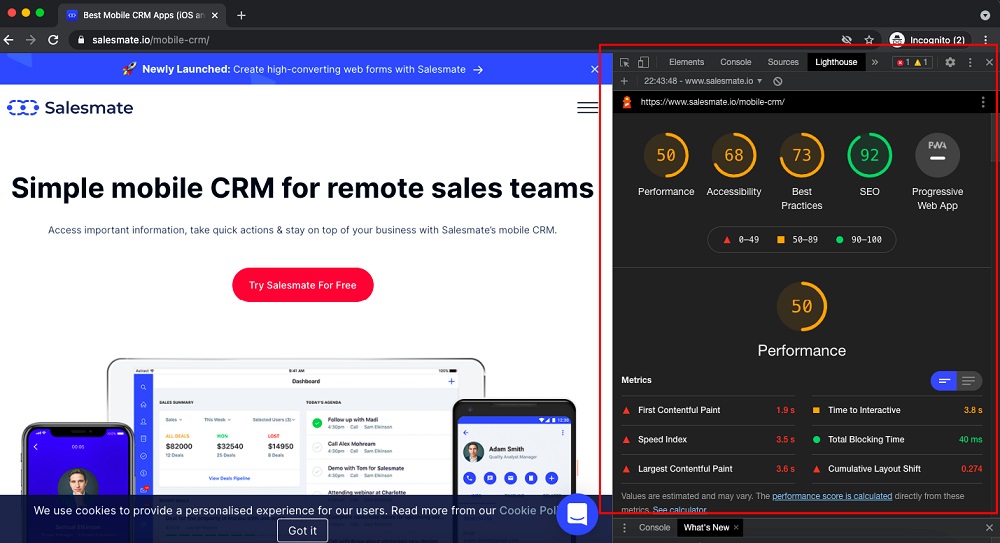This screenshot has height=543, width=1000.
Task: Click the tracking protection eye icon
Action: click(x=846, y=40)
